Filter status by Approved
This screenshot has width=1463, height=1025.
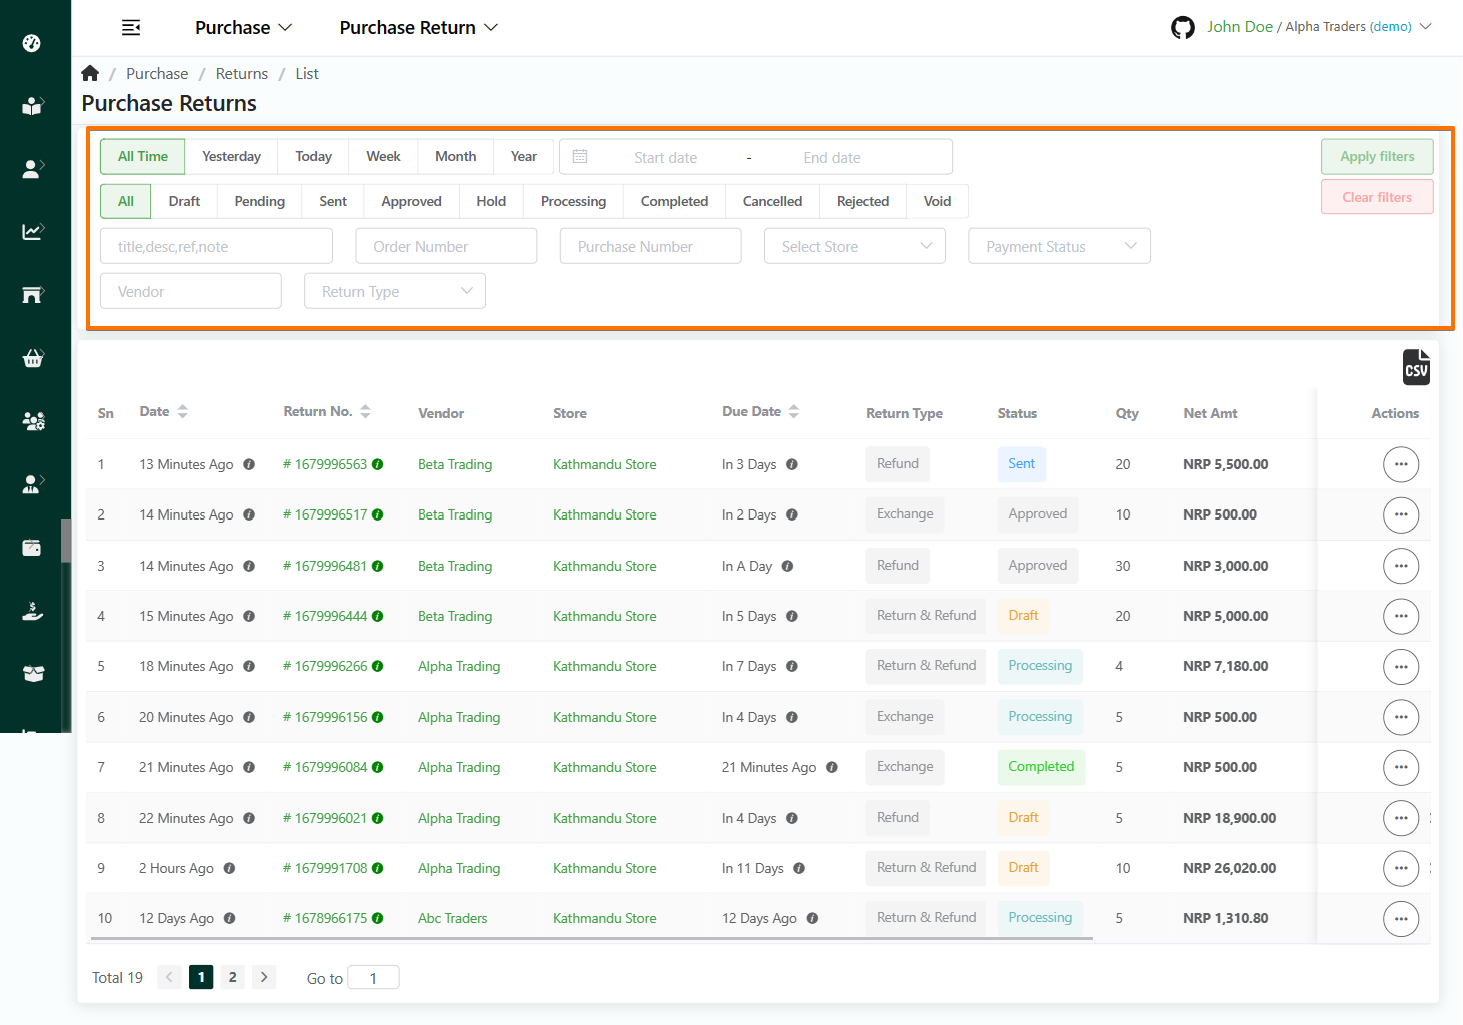click(x=411, y=201)
